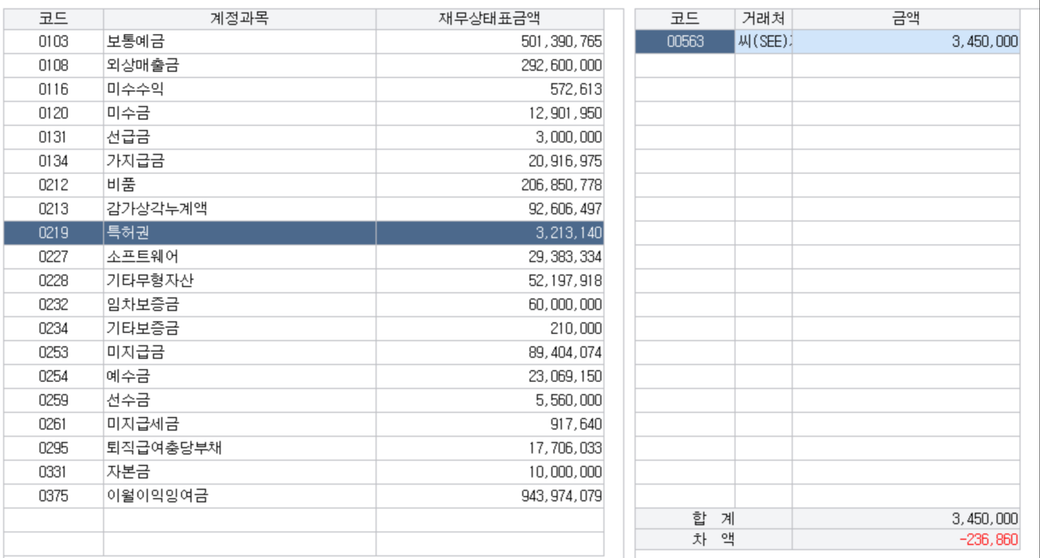Click the 재무상태표금액 column header

pos(490,19)
